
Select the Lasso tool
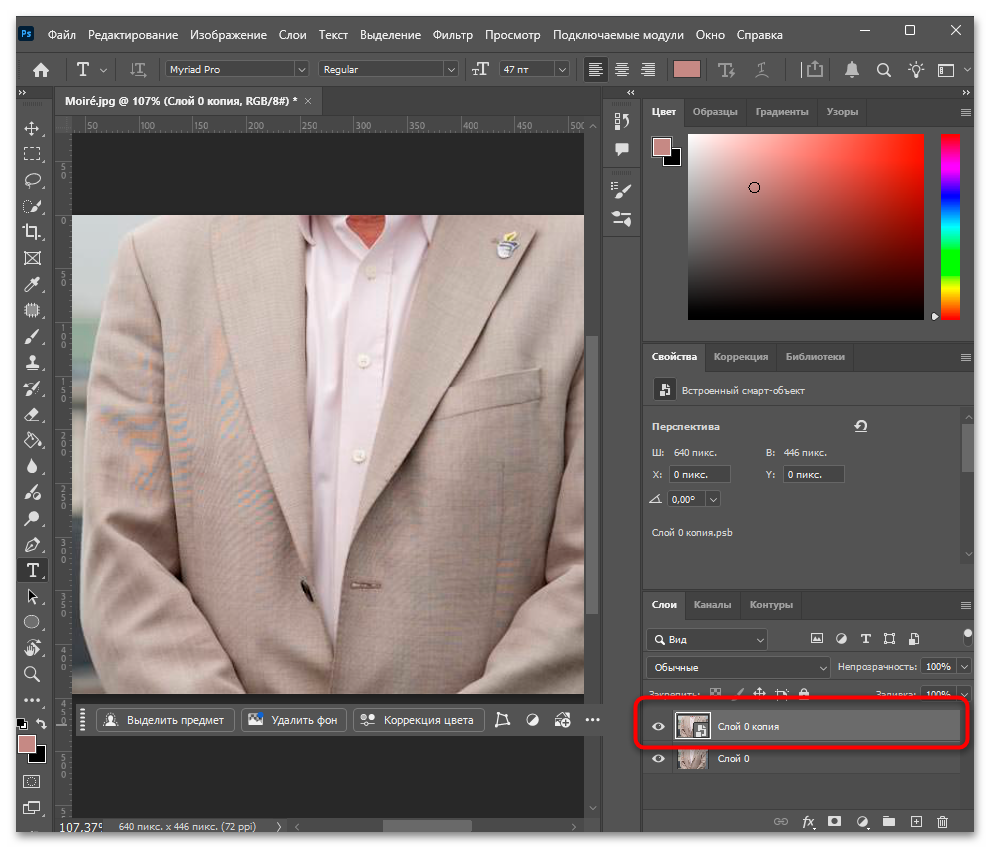[32, 181]
